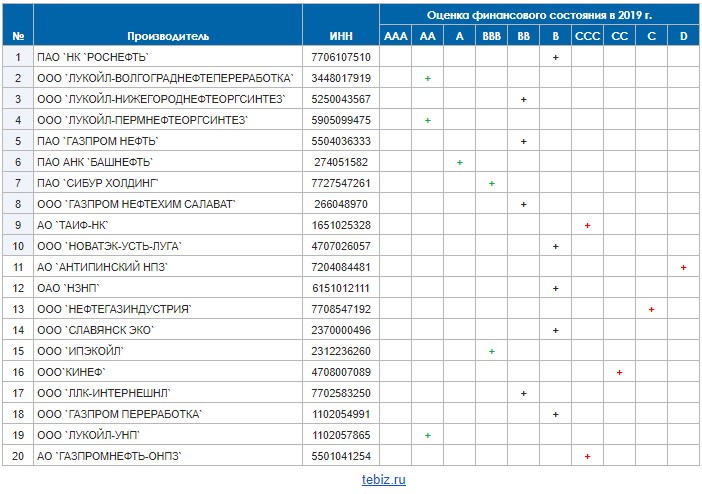Select the cell АО `АНТИПИНСКИЙ НПЗ`

point(168,267)
